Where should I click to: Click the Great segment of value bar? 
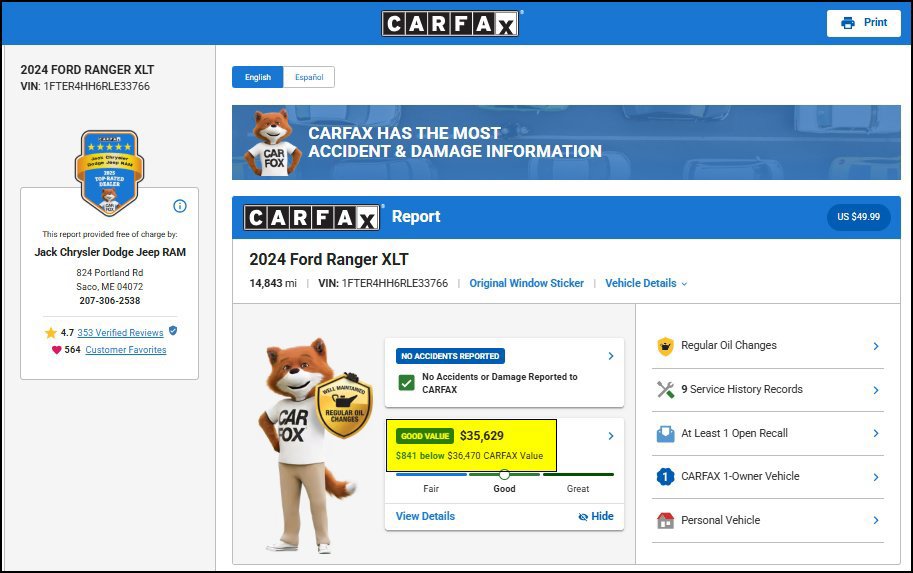click(x=578, y=475)
